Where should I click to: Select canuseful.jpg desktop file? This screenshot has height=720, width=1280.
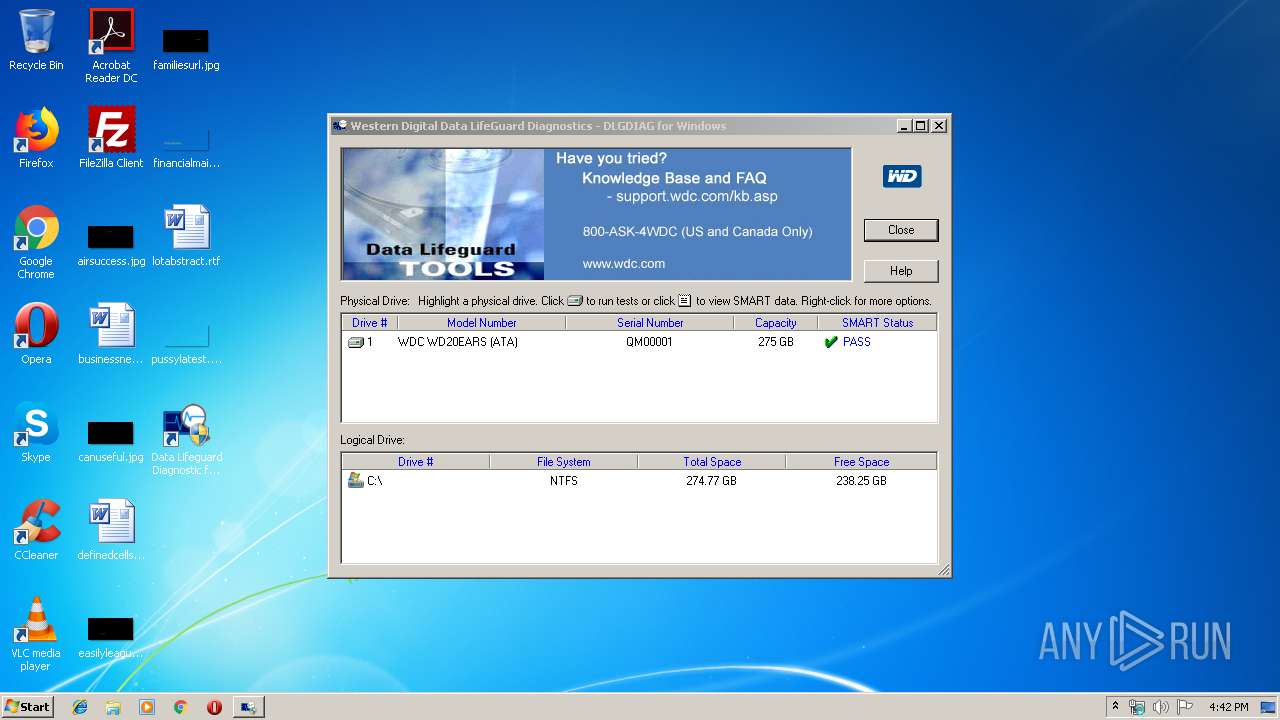point(111,440)
